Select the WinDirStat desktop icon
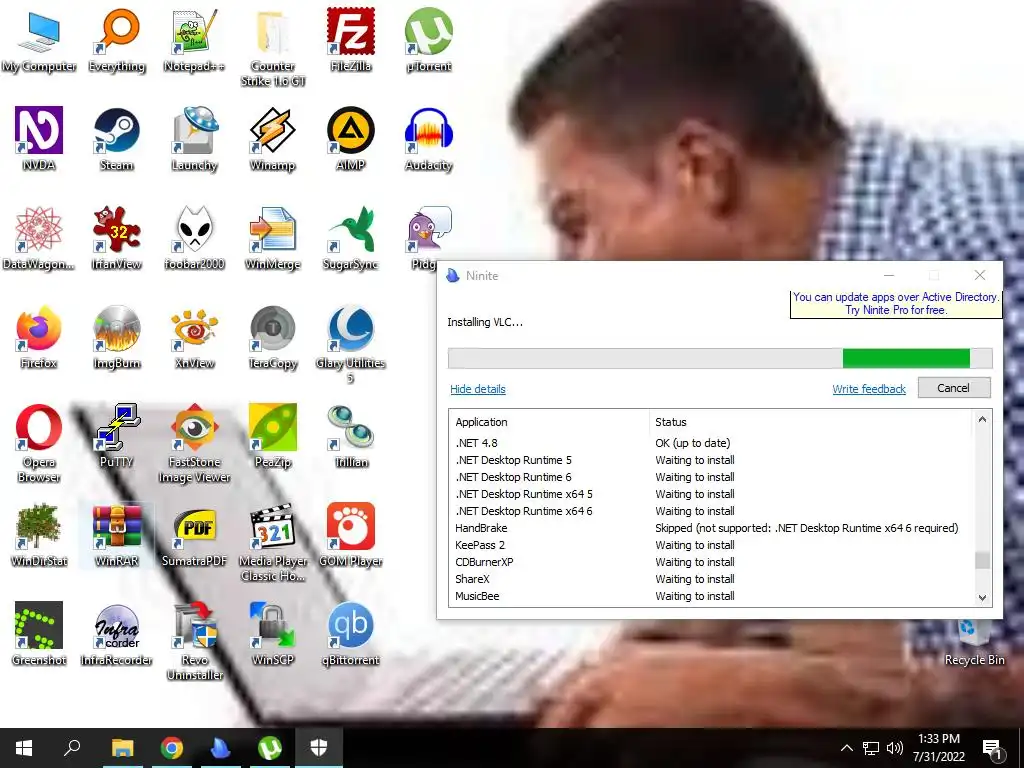The height and width of the screenshot is (768, 1024). (39, 535)
